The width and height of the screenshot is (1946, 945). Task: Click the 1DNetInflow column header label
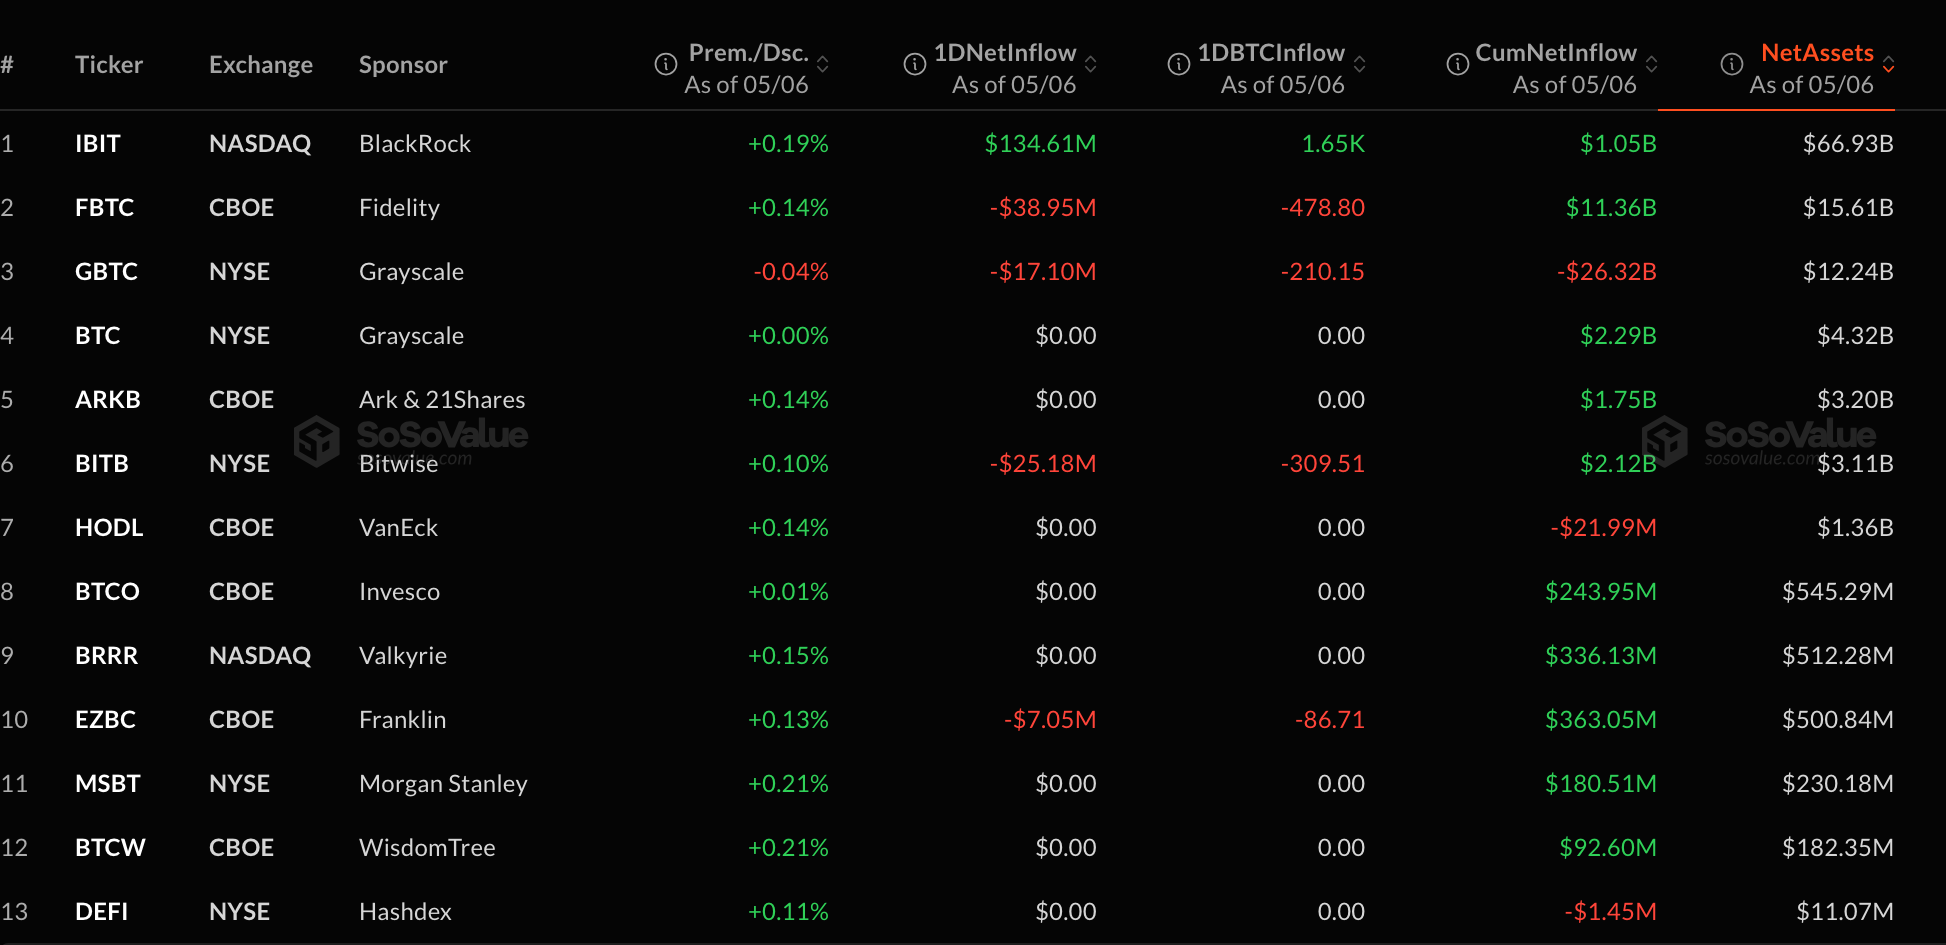coord(1005,53)
